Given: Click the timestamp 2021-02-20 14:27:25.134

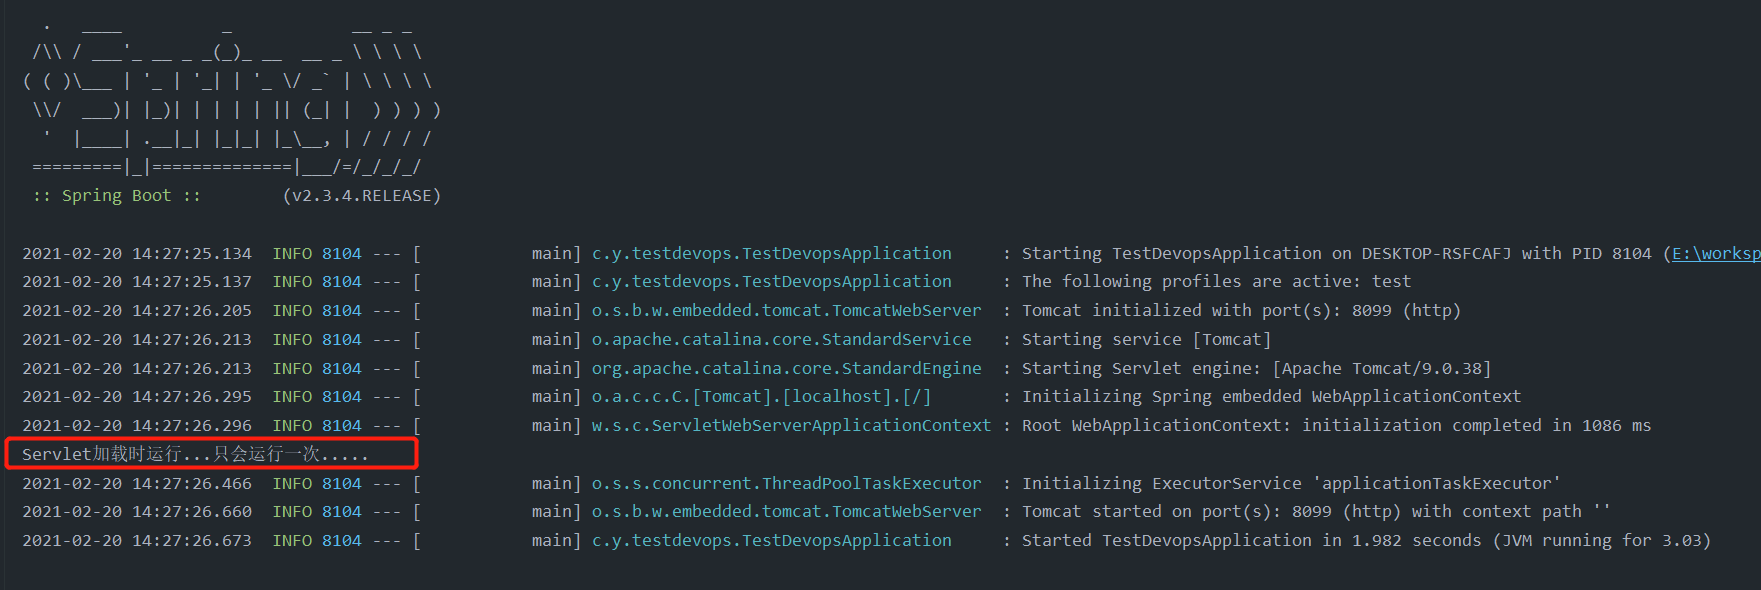Looking at the screenshot, I should click(x=137, y=254).
